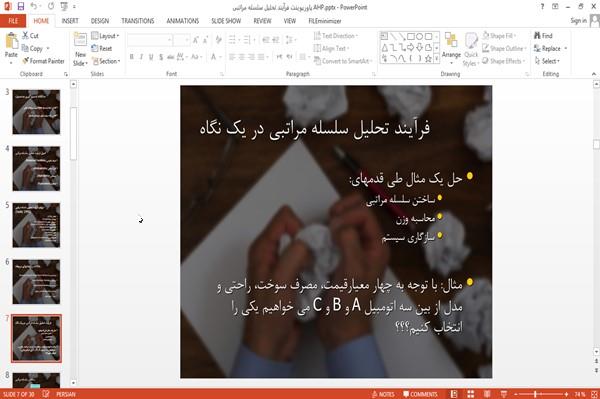Select slide 3 thumbnail
Viewport: 600px width, 399px height.
(x=36, y=112)
